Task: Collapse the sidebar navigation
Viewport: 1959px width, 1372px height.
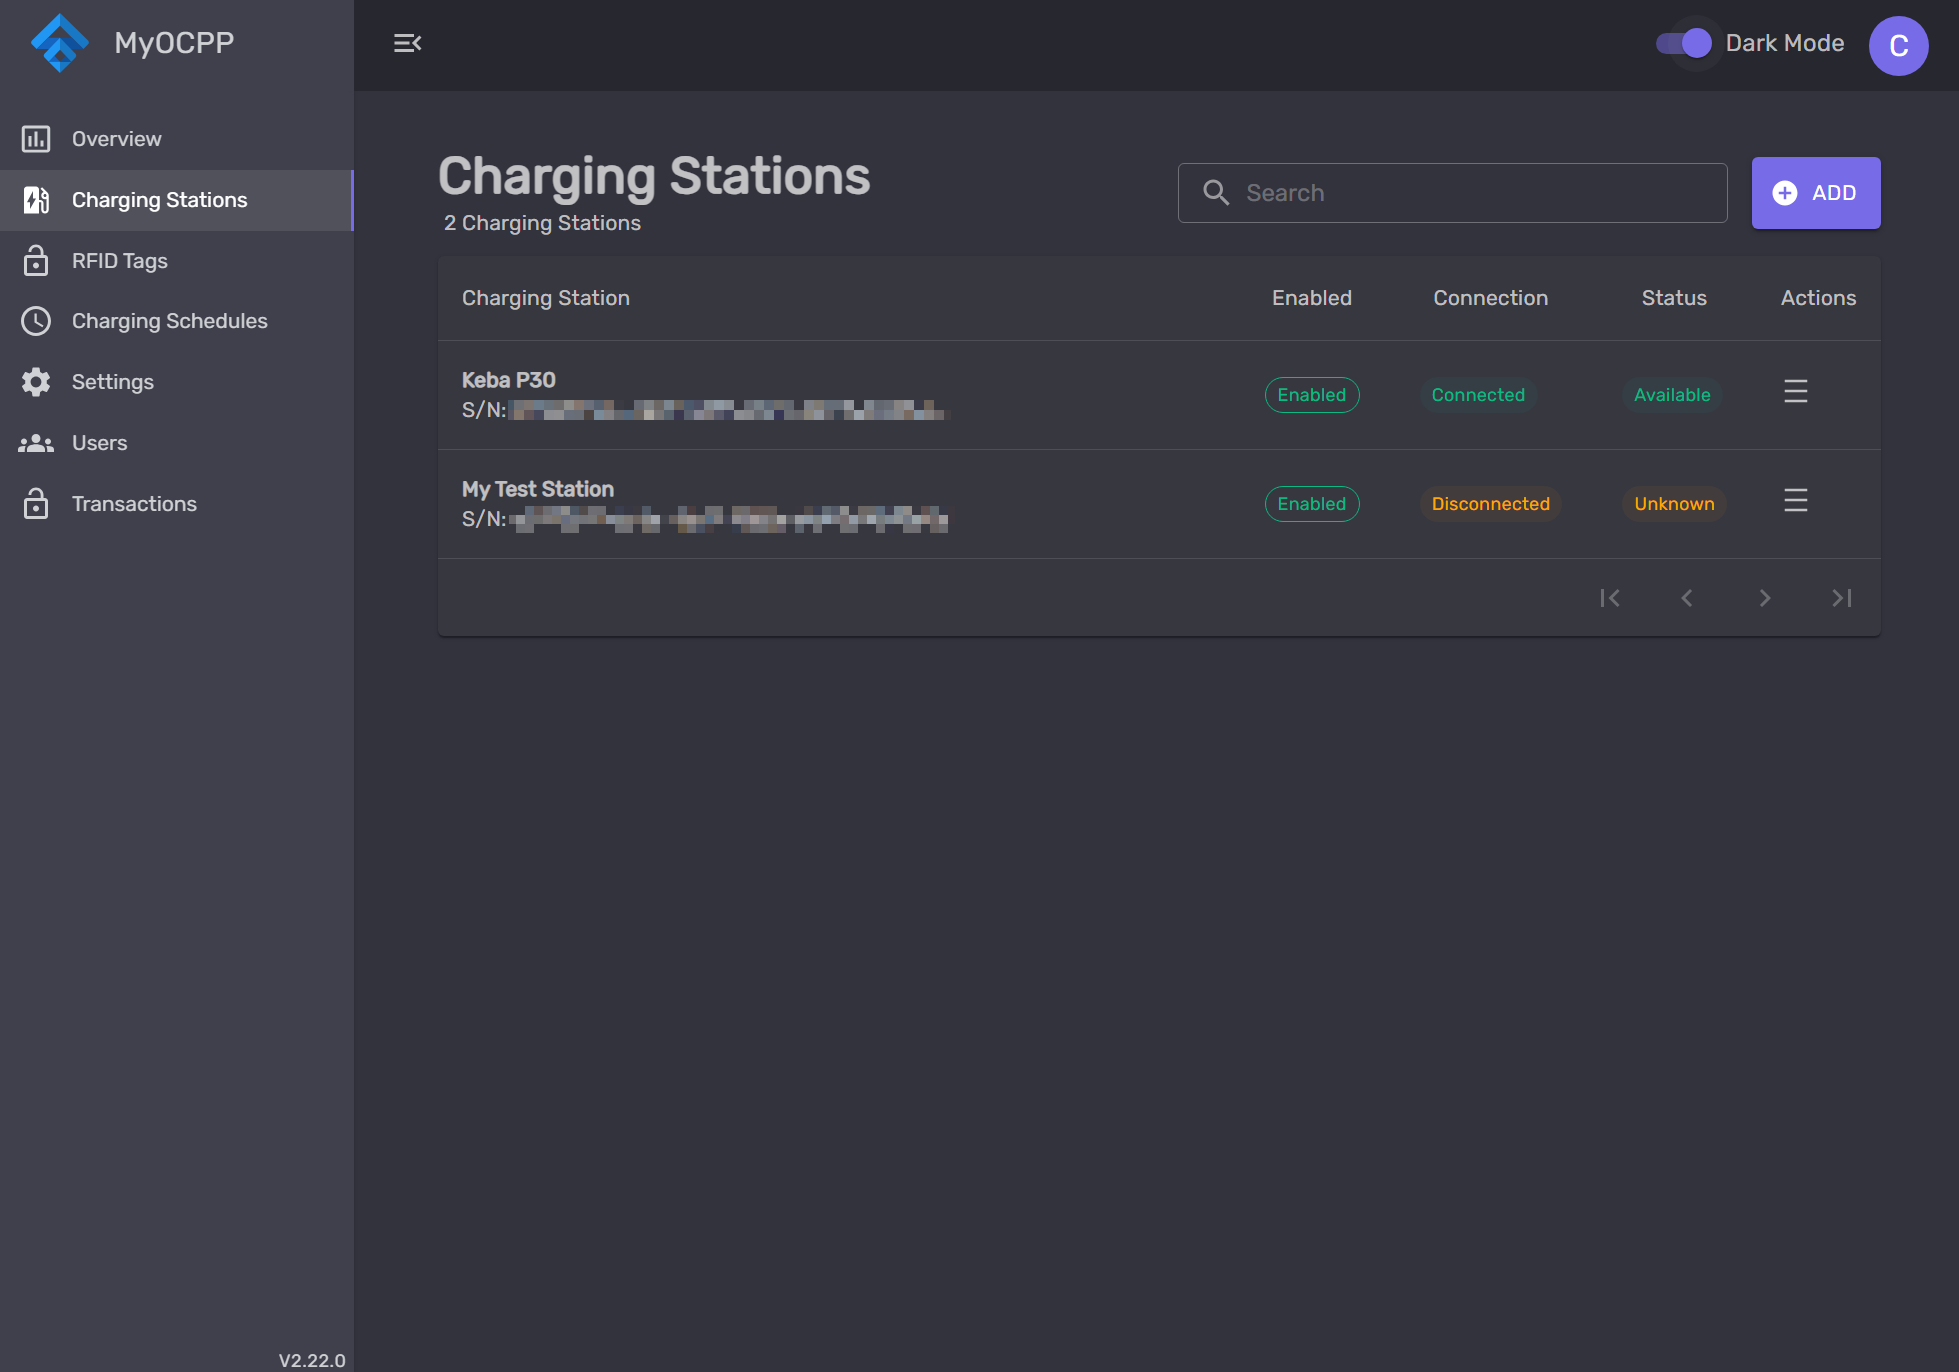Action: point(407,43)
